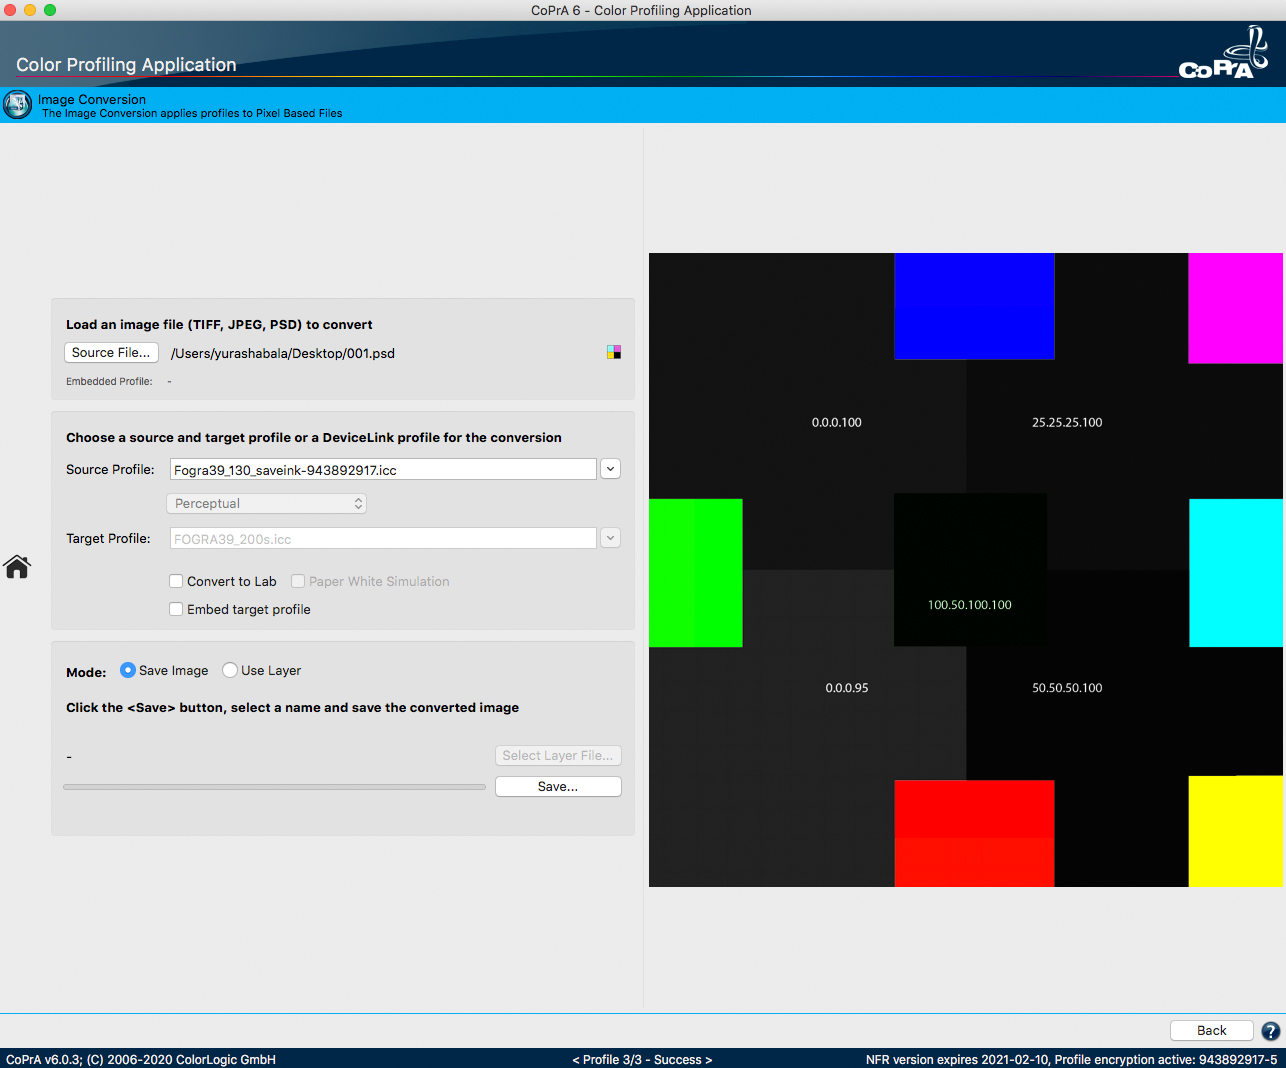Screen dimensions: 1286x1068
Task: Click the Select Layer File... button
Action: (558, 756)
